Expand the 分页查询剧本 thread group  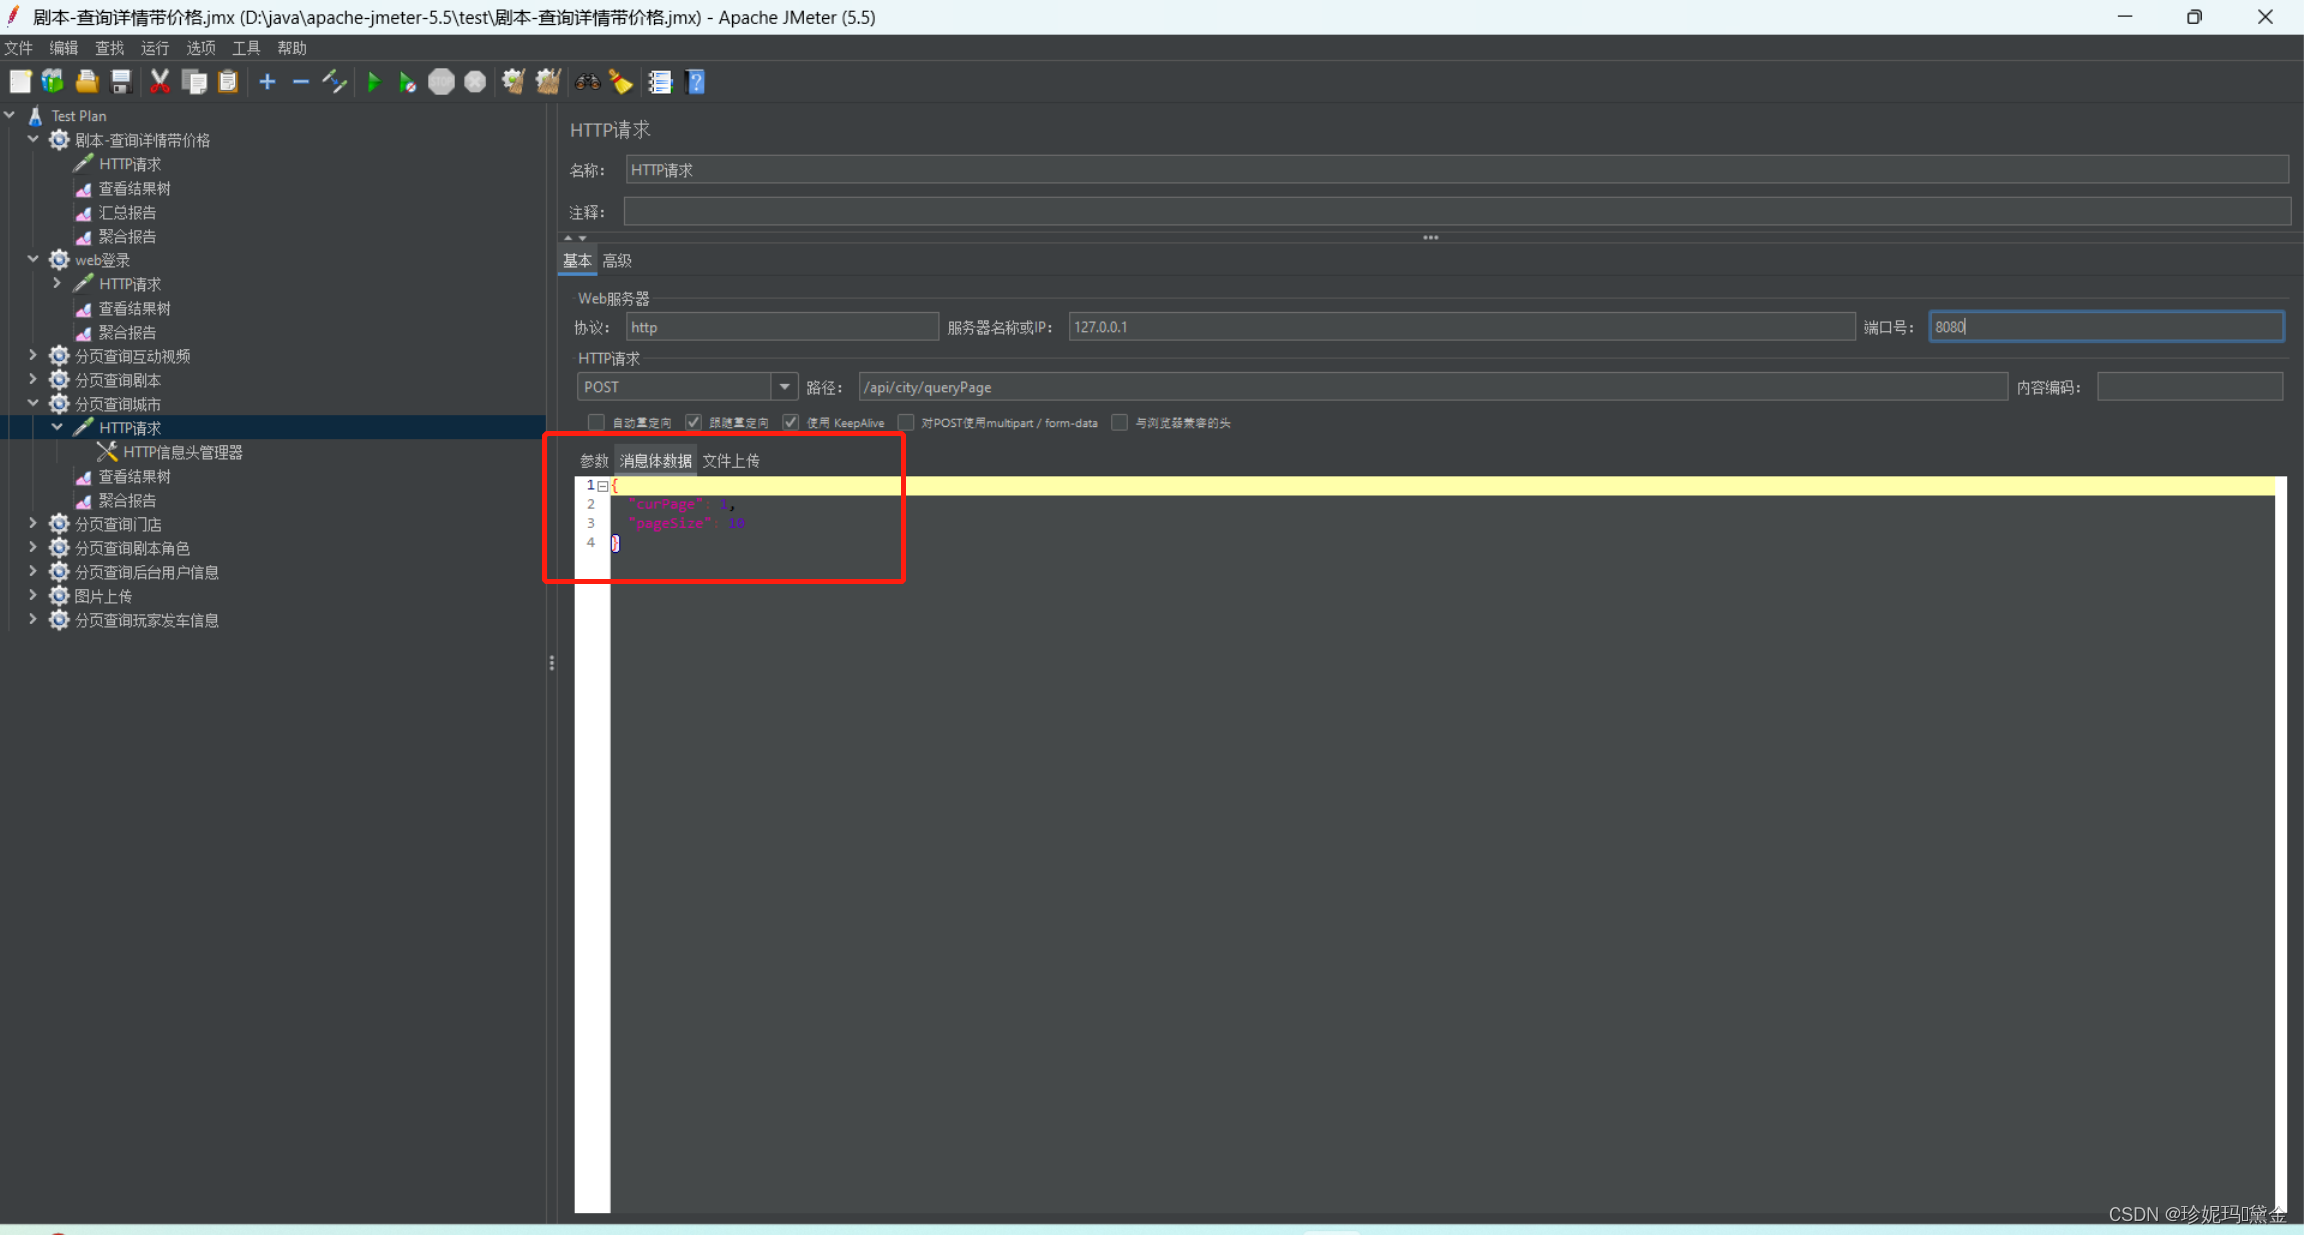click(x=33, y=379)
